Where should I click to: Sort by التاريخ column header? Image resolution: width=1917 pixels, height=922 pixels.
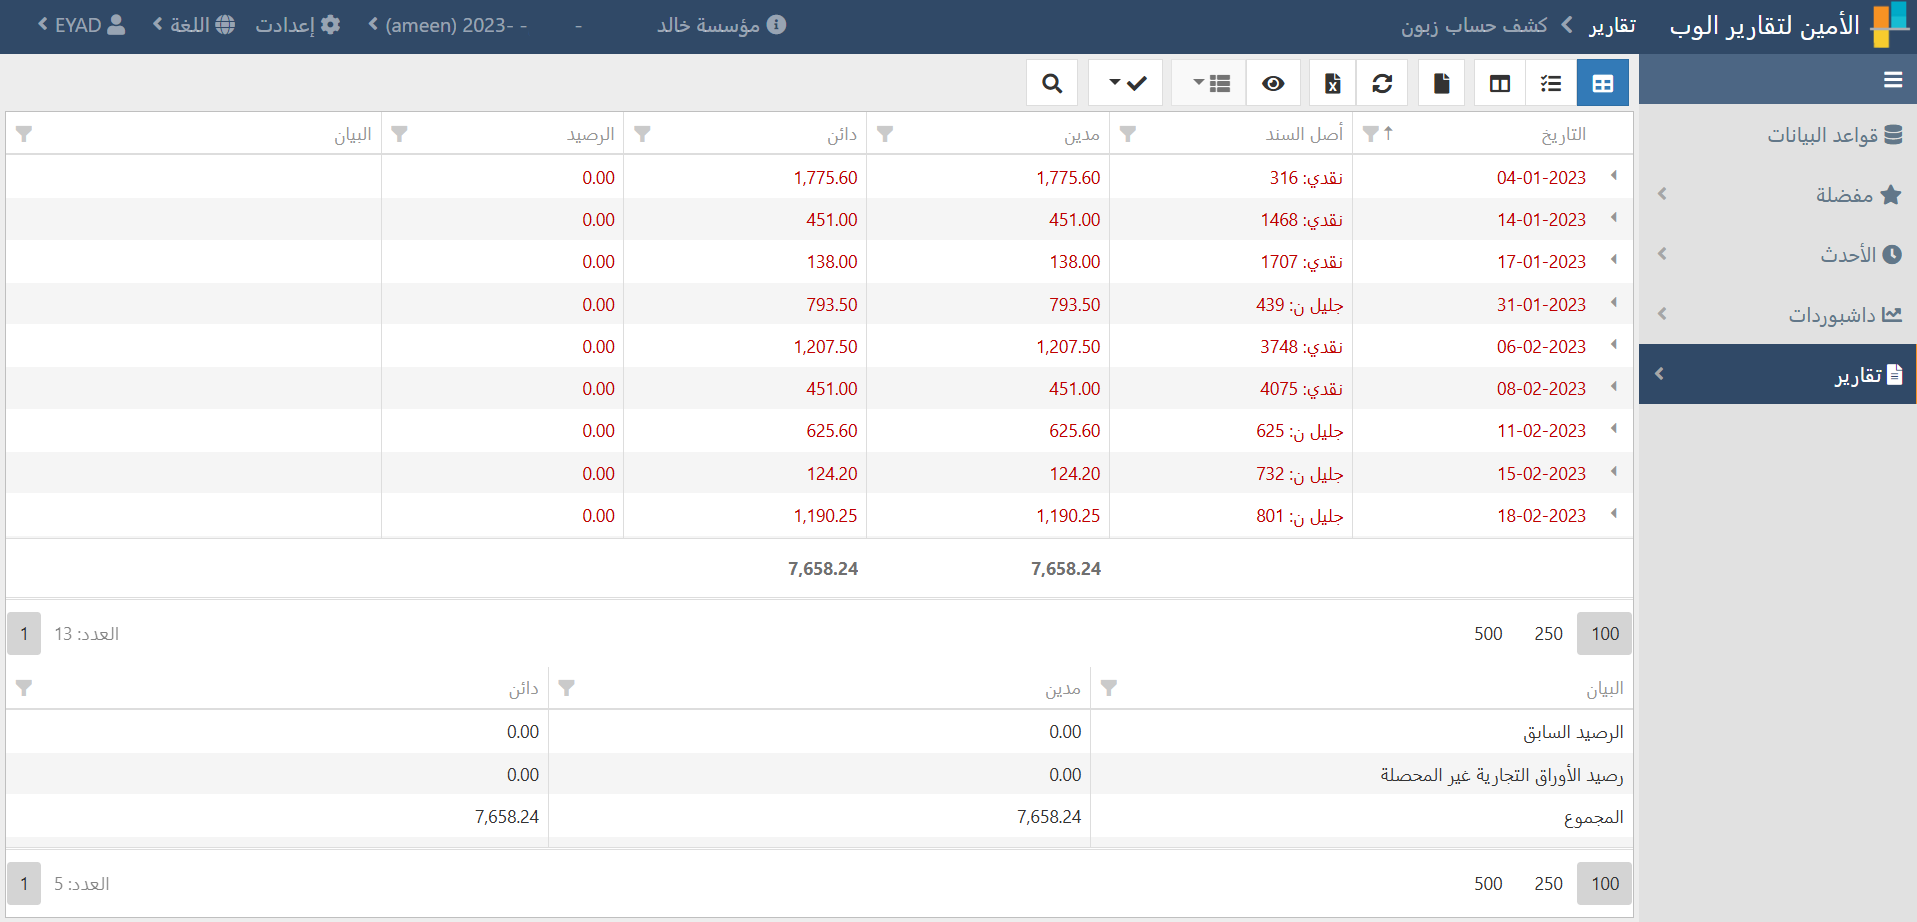point(1563,134)
